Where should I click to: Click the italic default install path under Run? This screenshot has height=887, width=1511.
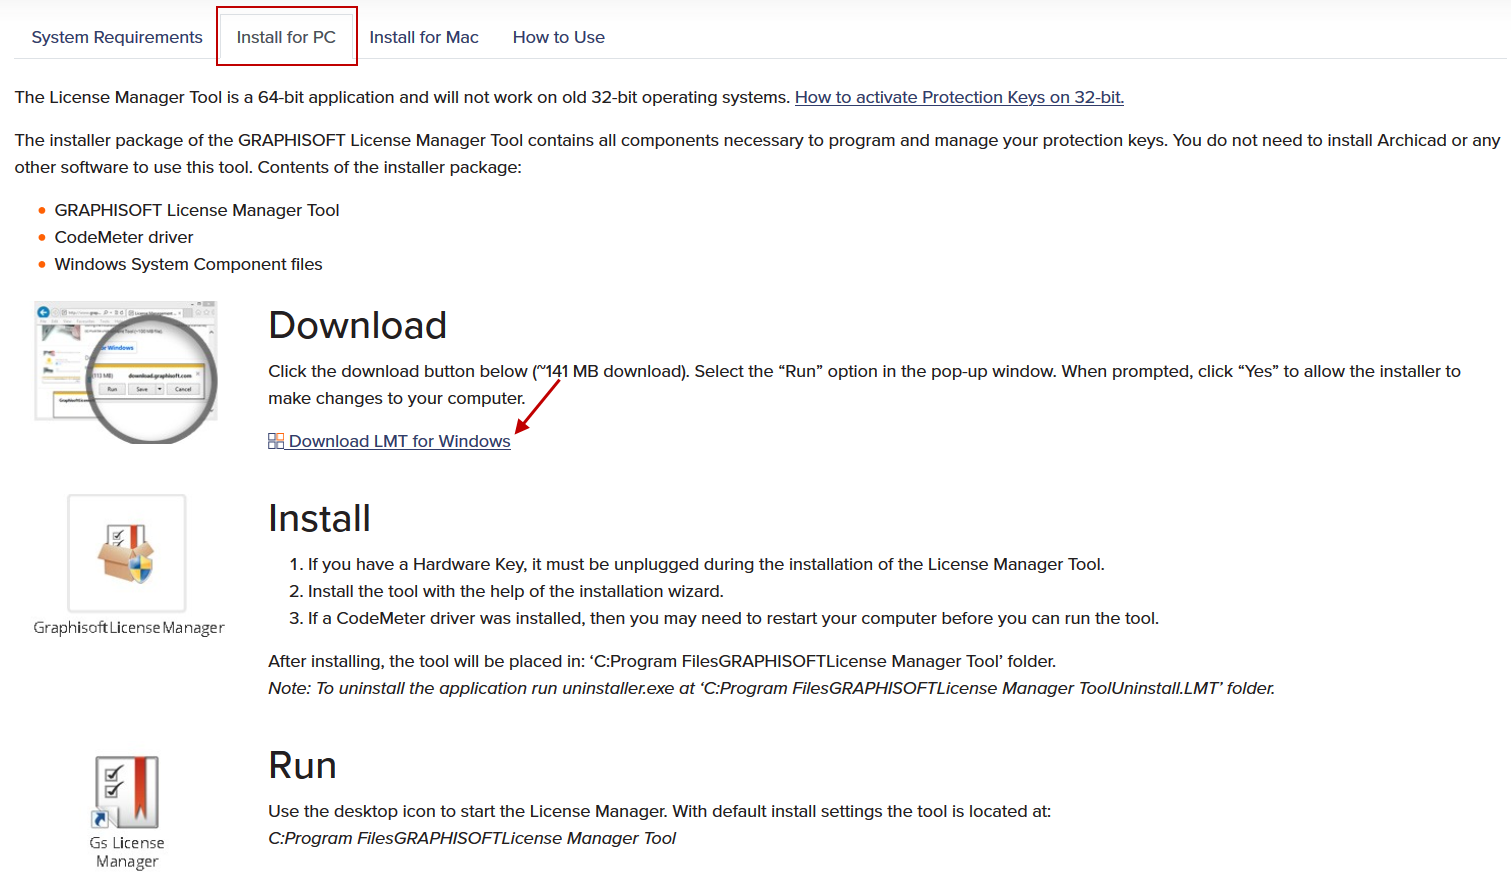(x=472, y=838)
